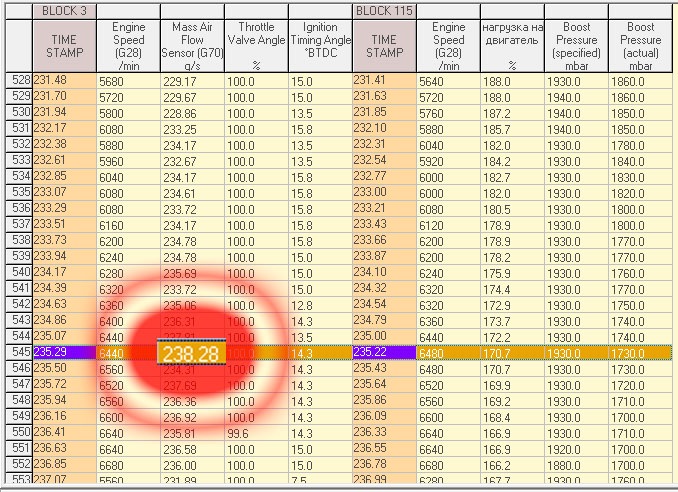Click the engine speed cell 5960
Image resolution: width=678 pixels, height=492 pixels.
point(128,161)
